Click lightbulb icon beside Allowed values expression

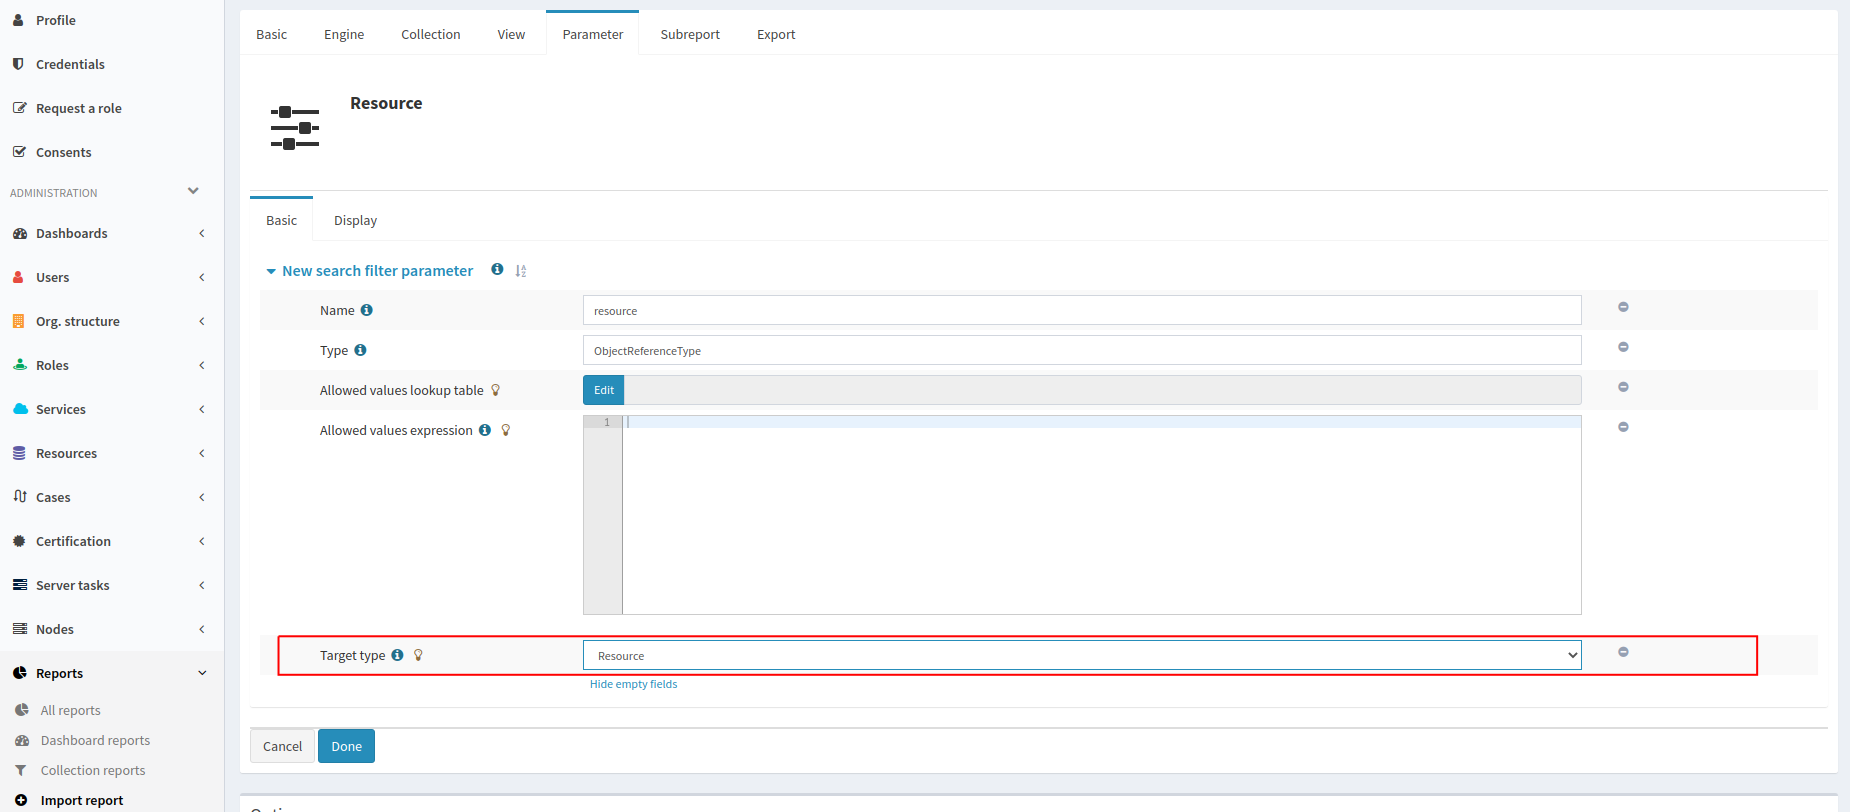(506, 430)
